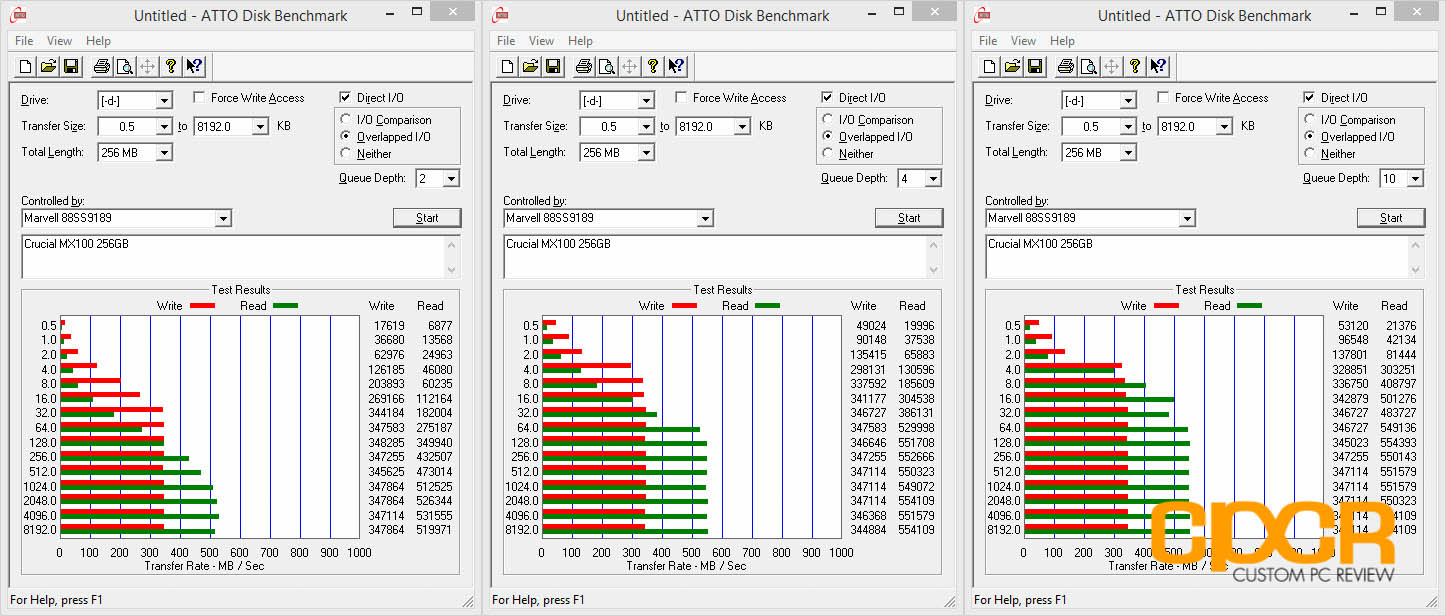
Task: Click New icon in Queue Depth 4 window
Action: pyautogui.click(x=507, y=67)
